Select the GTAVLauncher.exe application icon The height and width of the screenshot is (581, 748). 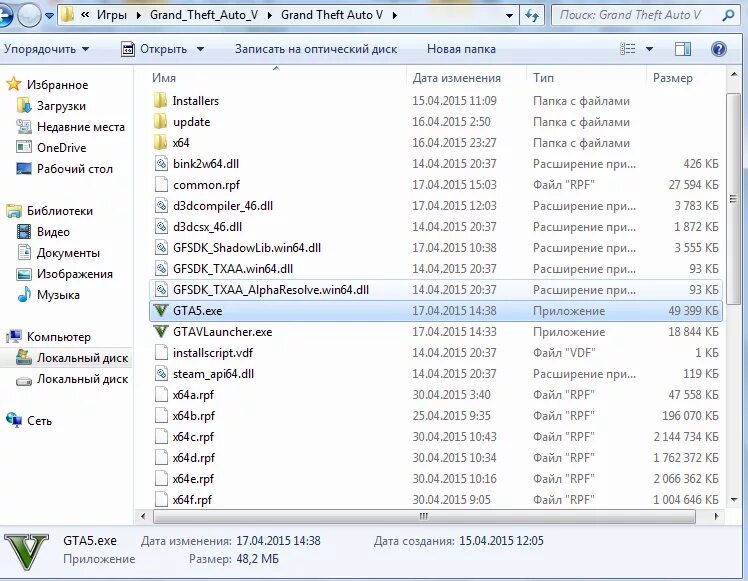tap(161, 332)
